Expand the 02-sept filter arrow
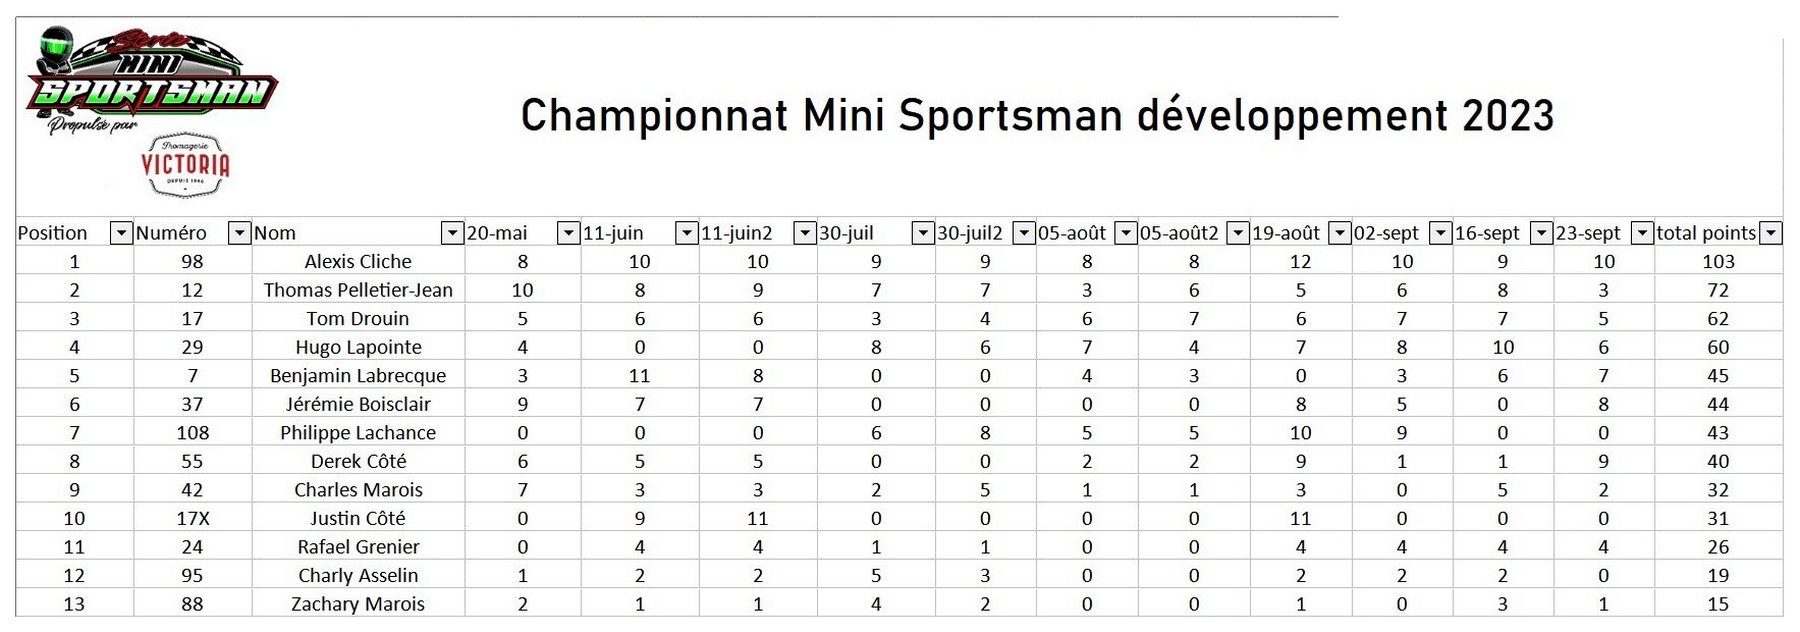This screenshot has width=1800, height=632. pos(1441,233)
